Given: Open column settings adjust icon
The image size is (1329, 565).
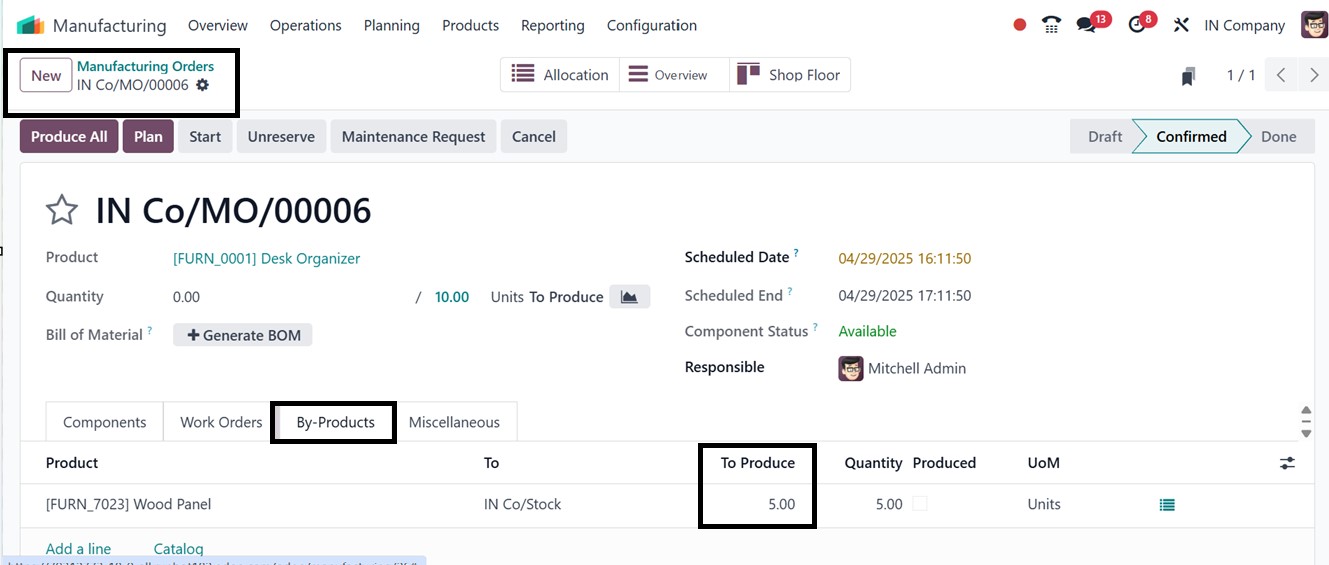Looking at the screenshot, I should pyautogui.click(x=1287, y=463).
